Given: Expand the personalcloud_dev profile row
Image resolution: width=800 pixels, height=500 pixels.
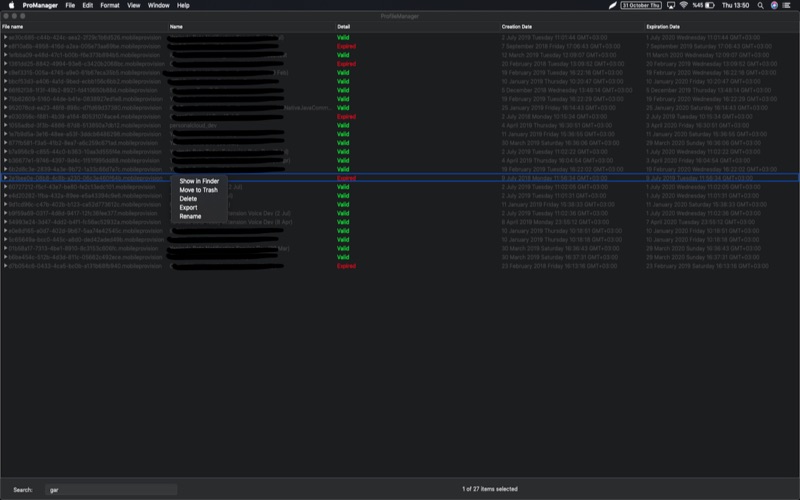Looking at the screenshot, I should point(6,126).
